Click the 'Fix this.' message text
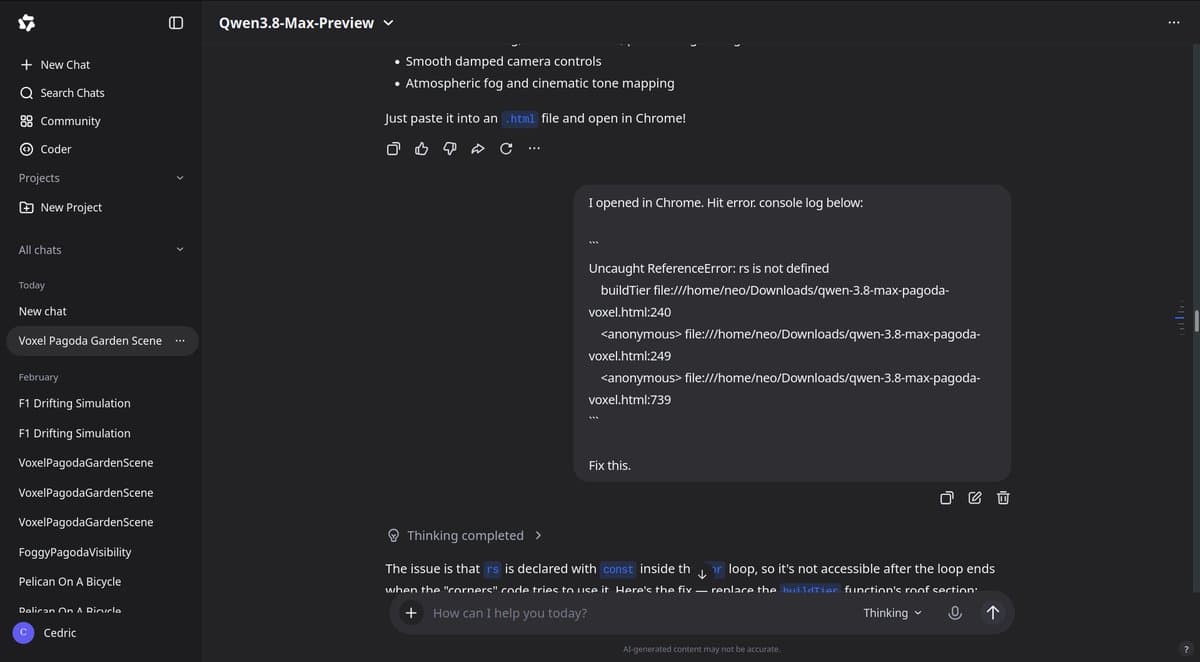This screenshot has width=1200, height=662. 610,465
